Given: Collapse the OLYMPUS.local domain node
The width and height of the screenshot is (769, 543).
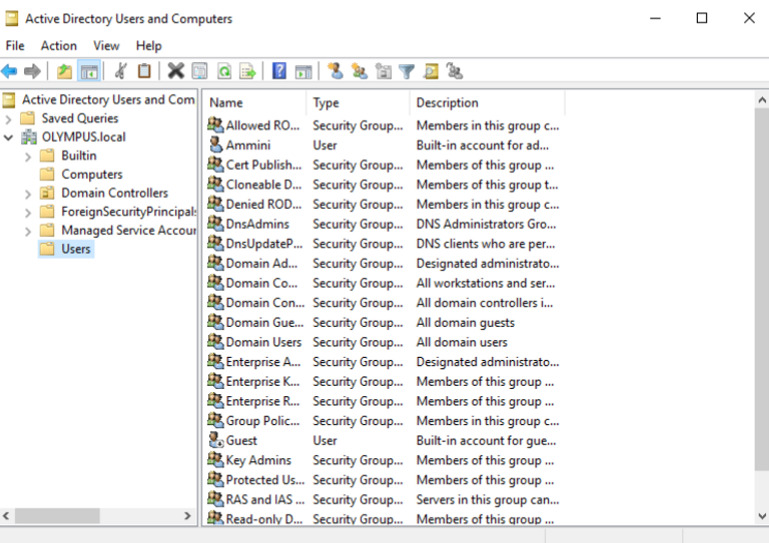Looking at the screenshot, I should point(9,137).
